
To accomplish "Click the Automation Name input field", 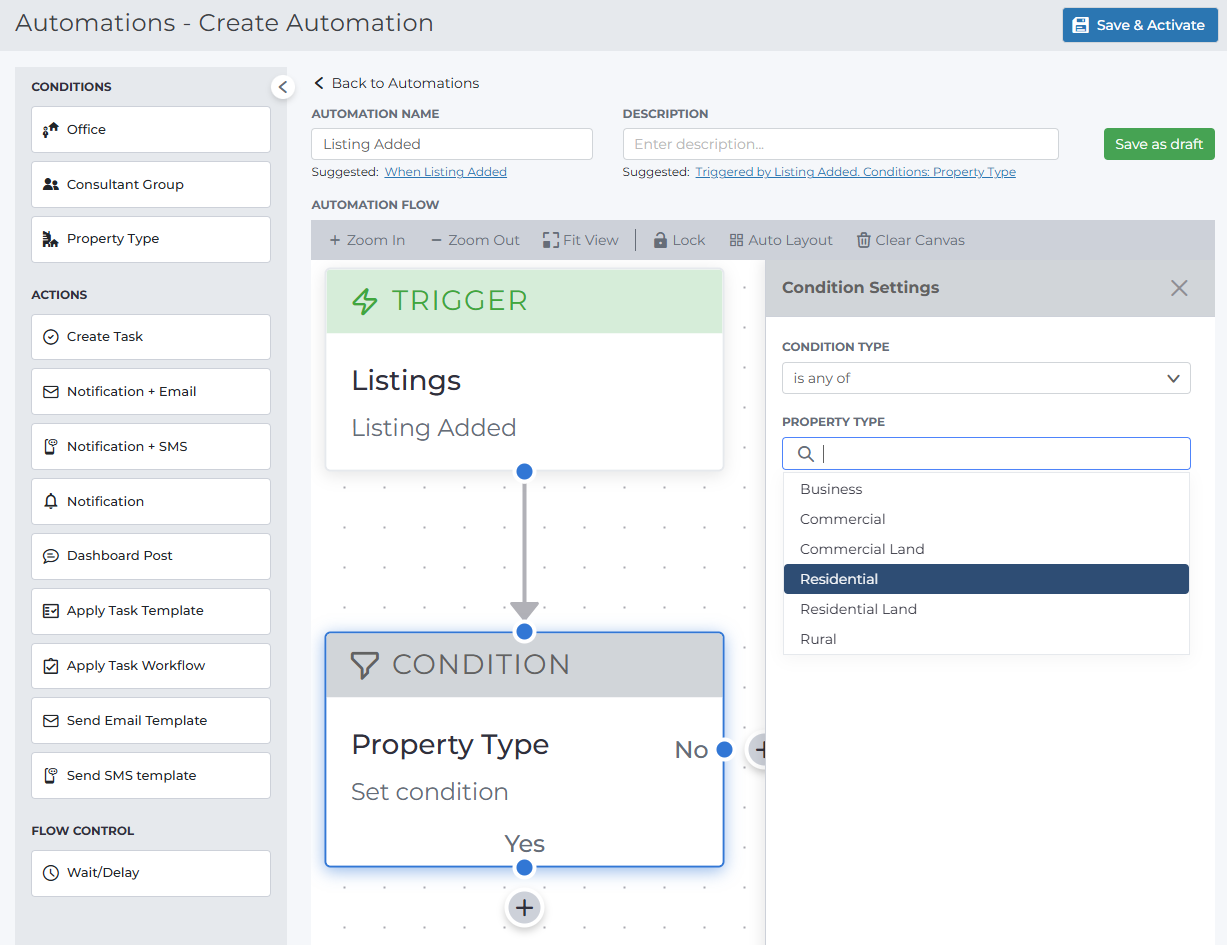I will (x=452, y=144).
